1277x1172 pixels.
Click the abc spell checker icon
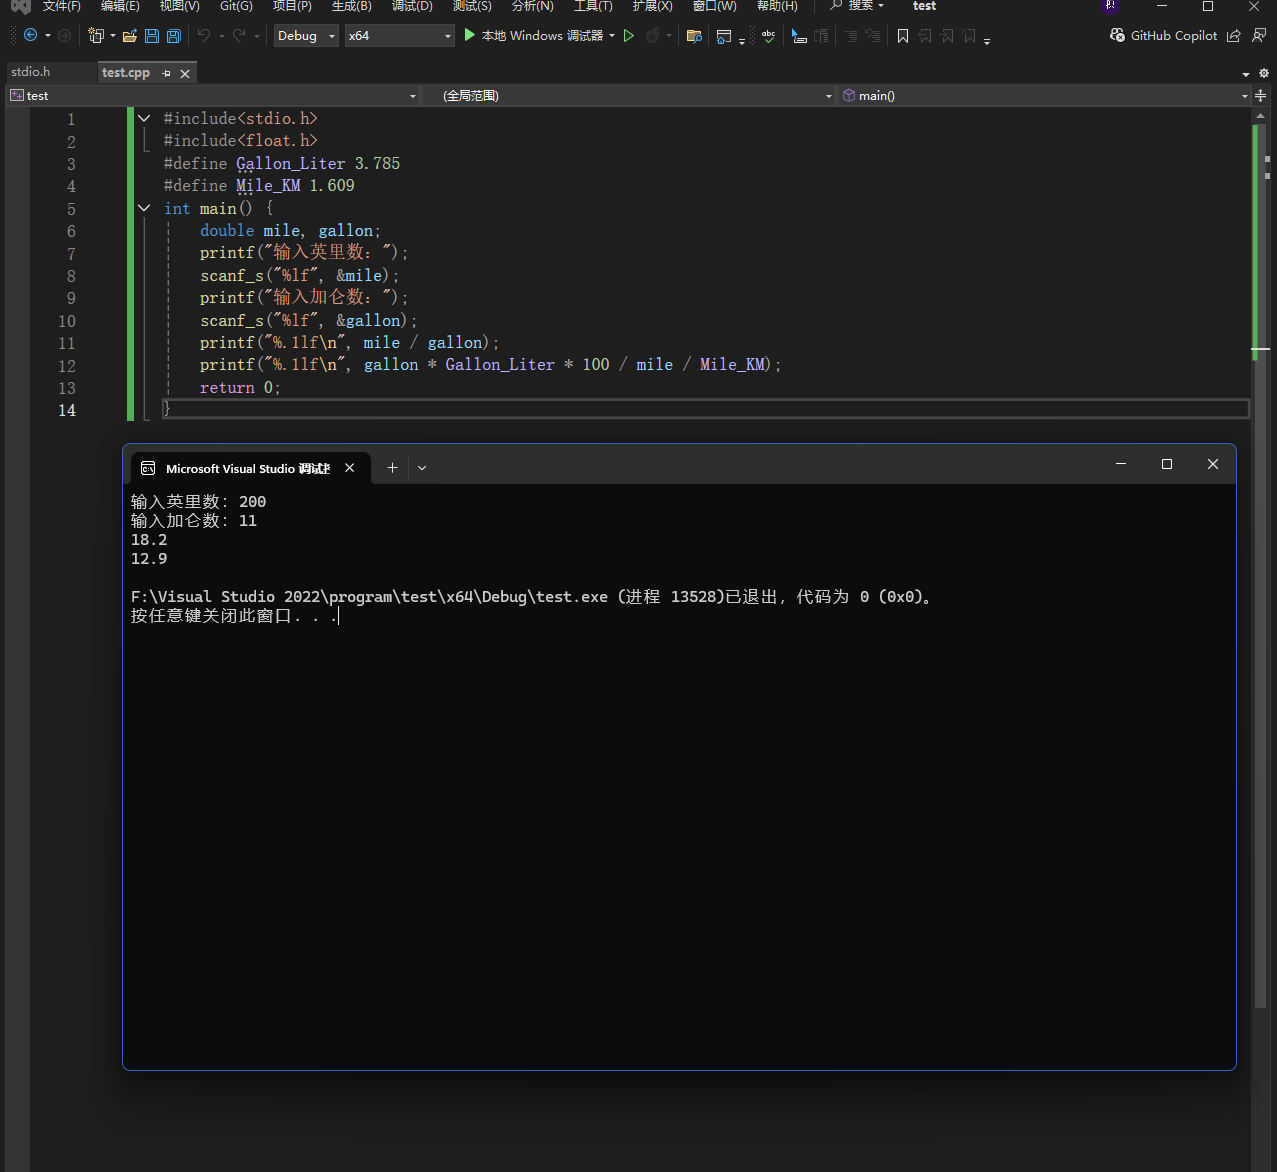[x=768, y=35]
